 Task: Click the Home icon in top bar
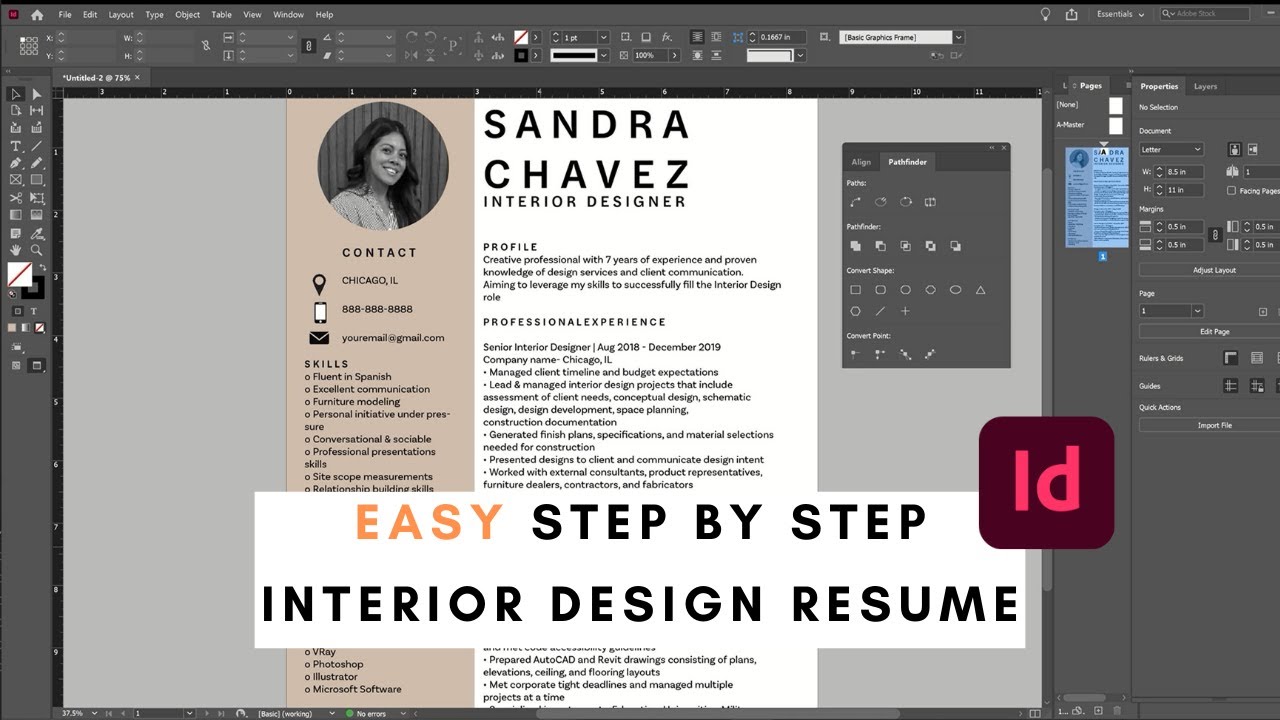[37, 15]
